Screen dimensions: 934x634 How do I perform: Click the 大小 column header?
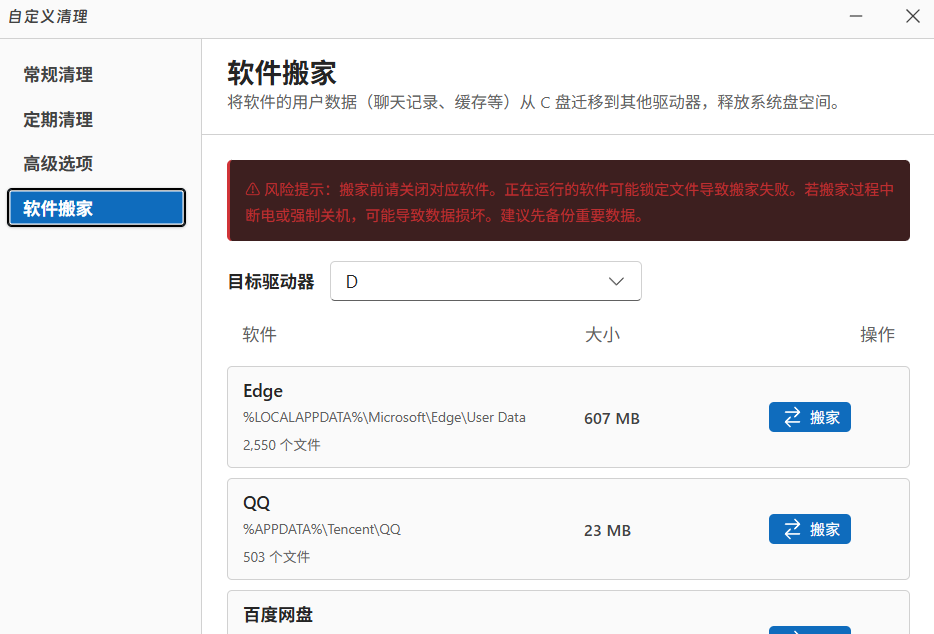pyautogui.click(x=602, y=334)
